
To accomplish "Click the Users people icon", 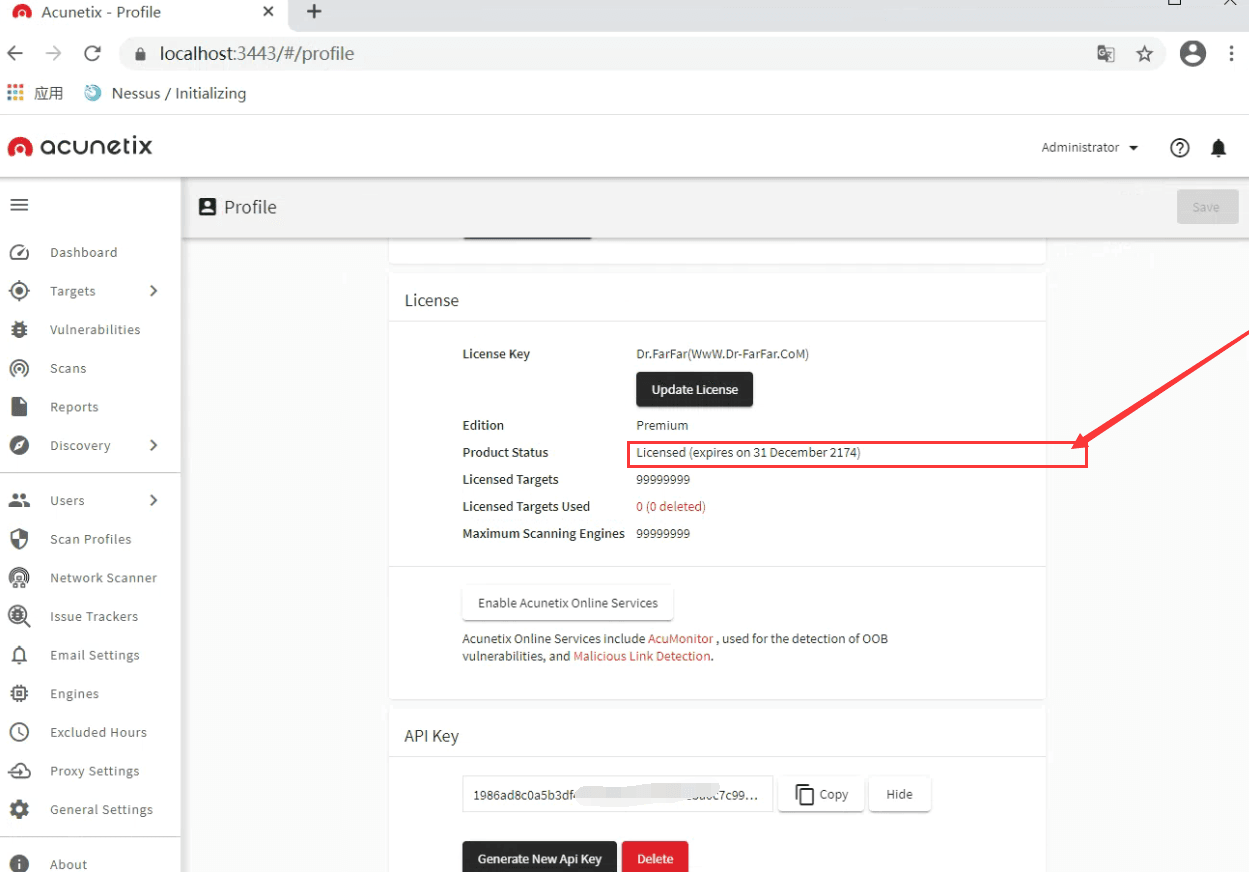I will pos(19,501).
